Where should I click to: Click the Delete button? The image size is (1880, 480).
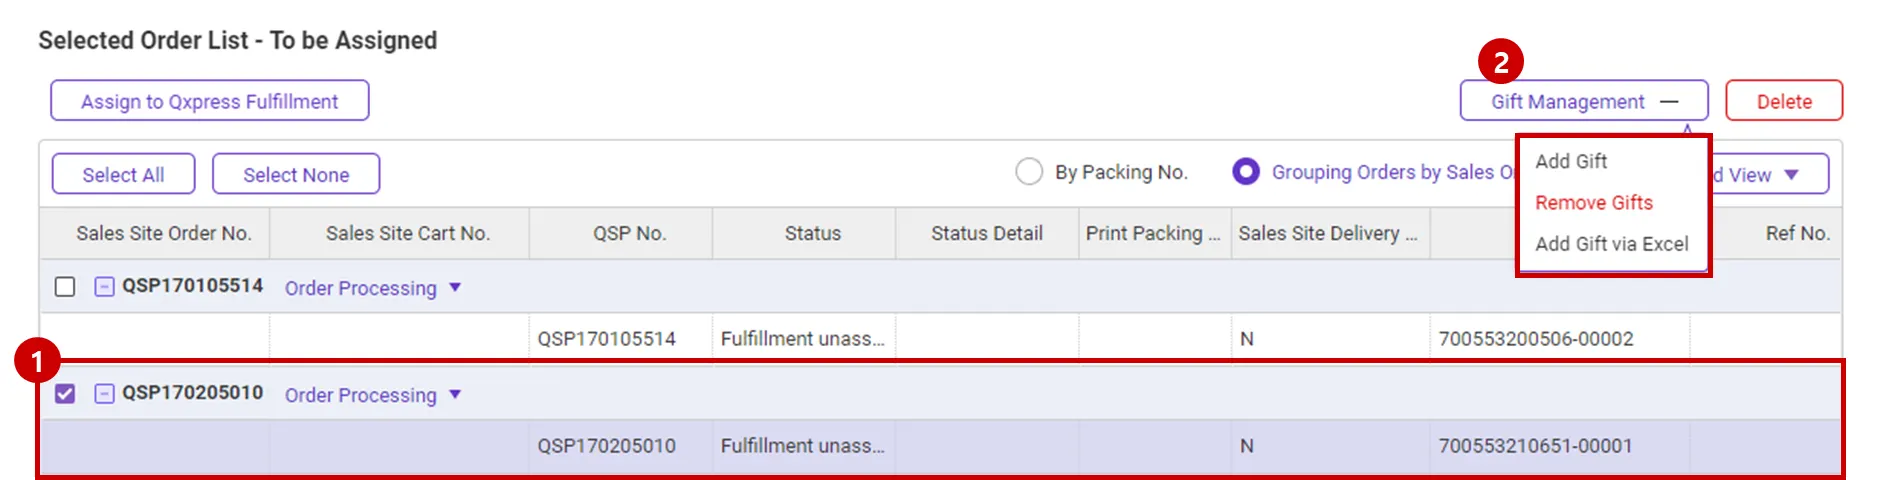pos(1783,101)
